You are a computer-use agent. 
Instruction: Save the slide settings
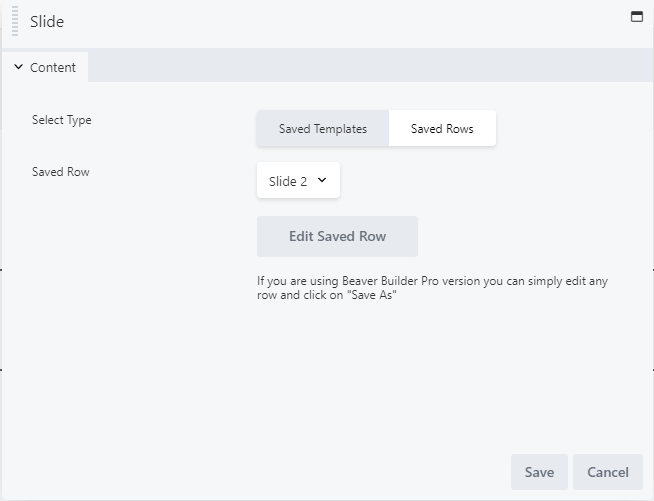[539, 472]
